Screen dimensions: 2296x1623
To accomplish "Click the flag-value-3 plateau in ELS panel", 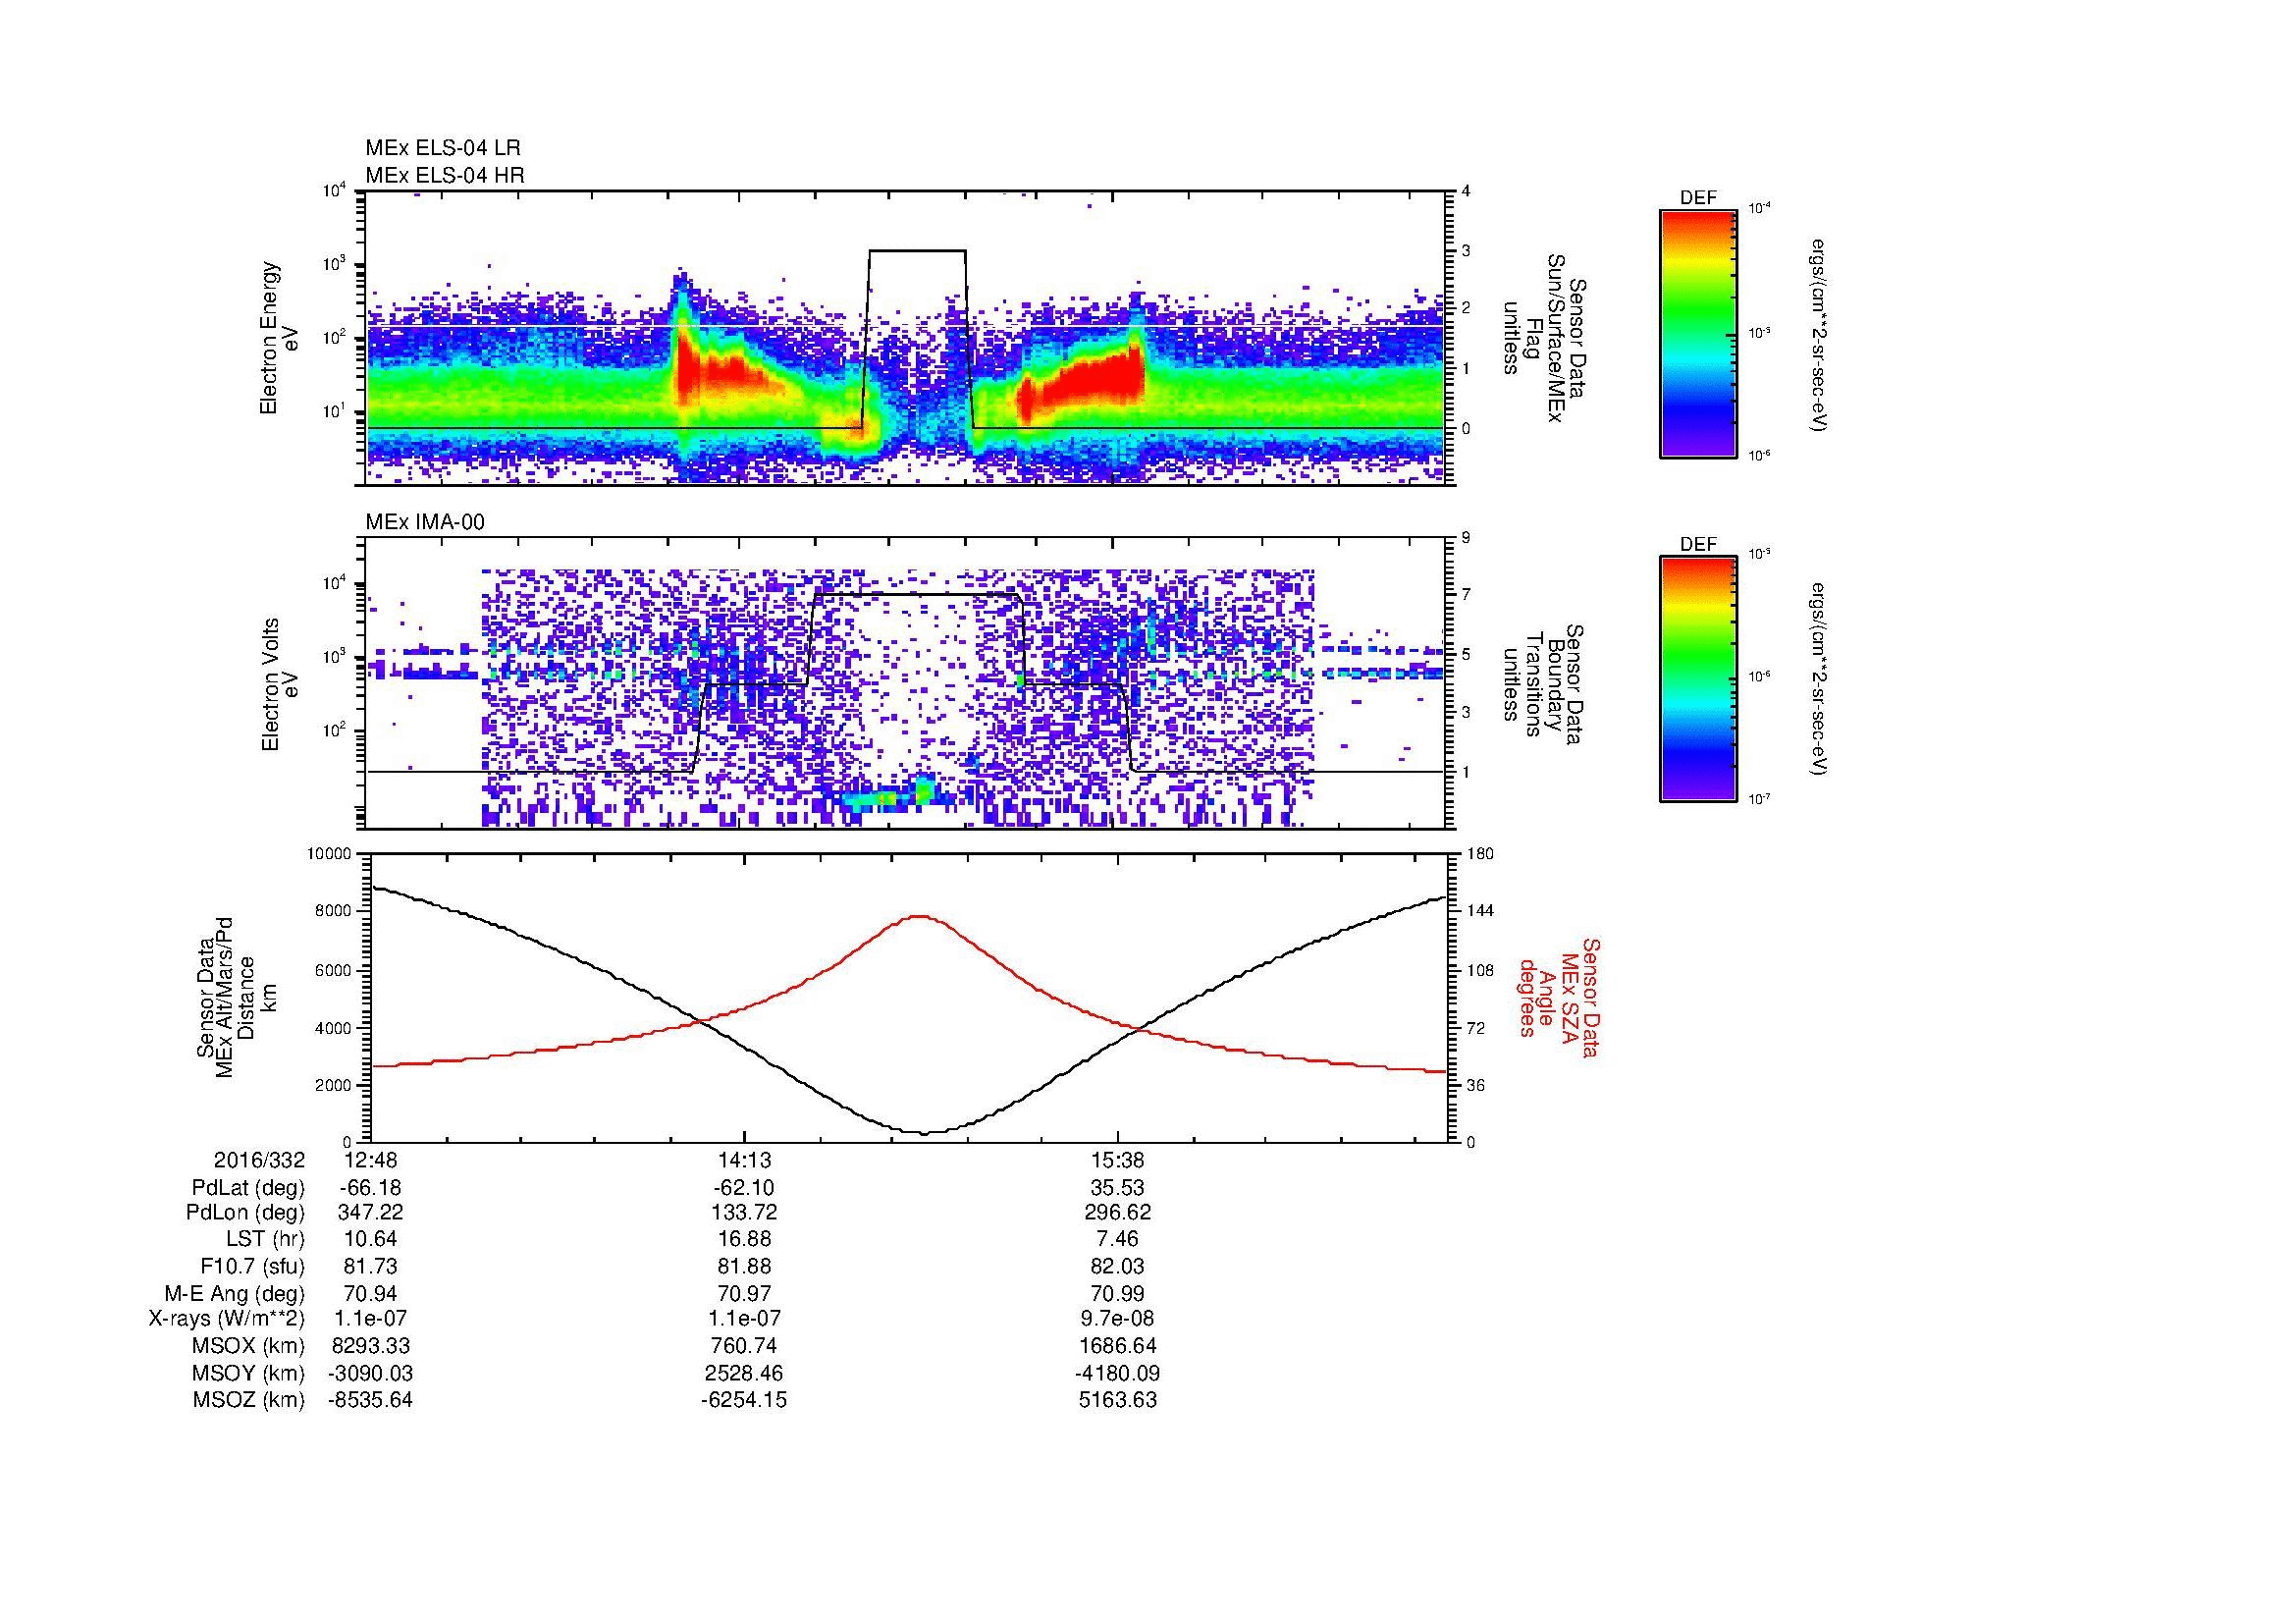I will coord(918,251).
